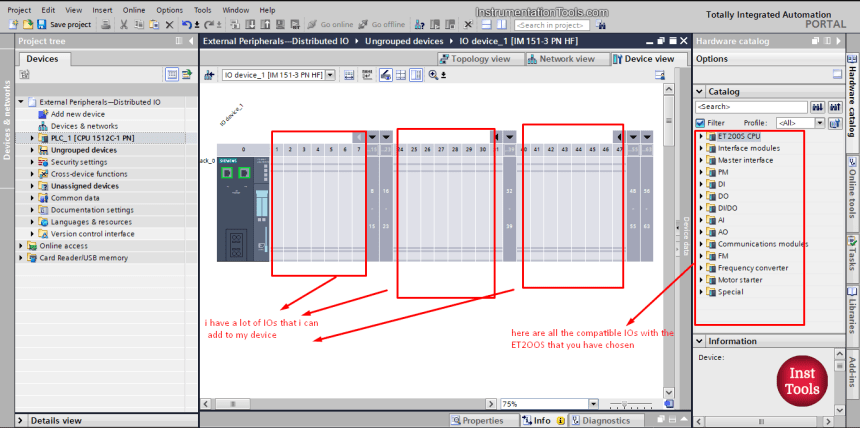Open the catalog Profile dropdown
860x428 pixels.
coord(819,123)
